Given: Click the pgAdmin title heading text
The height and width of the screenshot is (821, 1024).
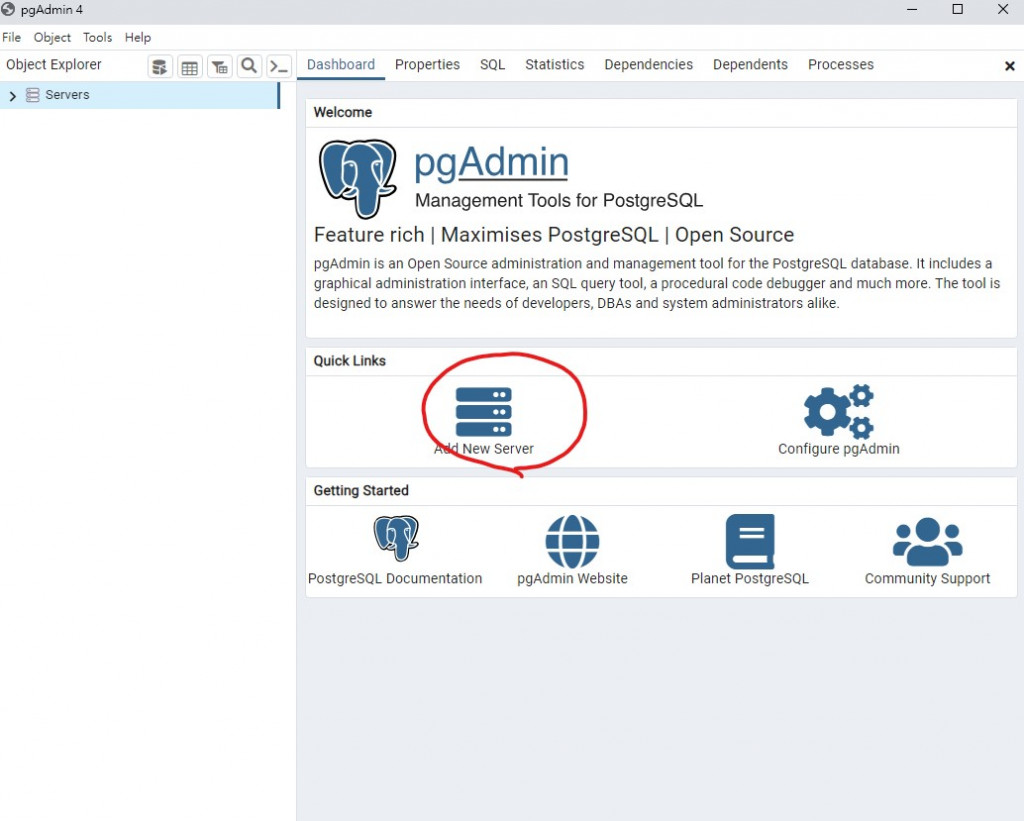Looking at the screenshot, I should 491,162.
